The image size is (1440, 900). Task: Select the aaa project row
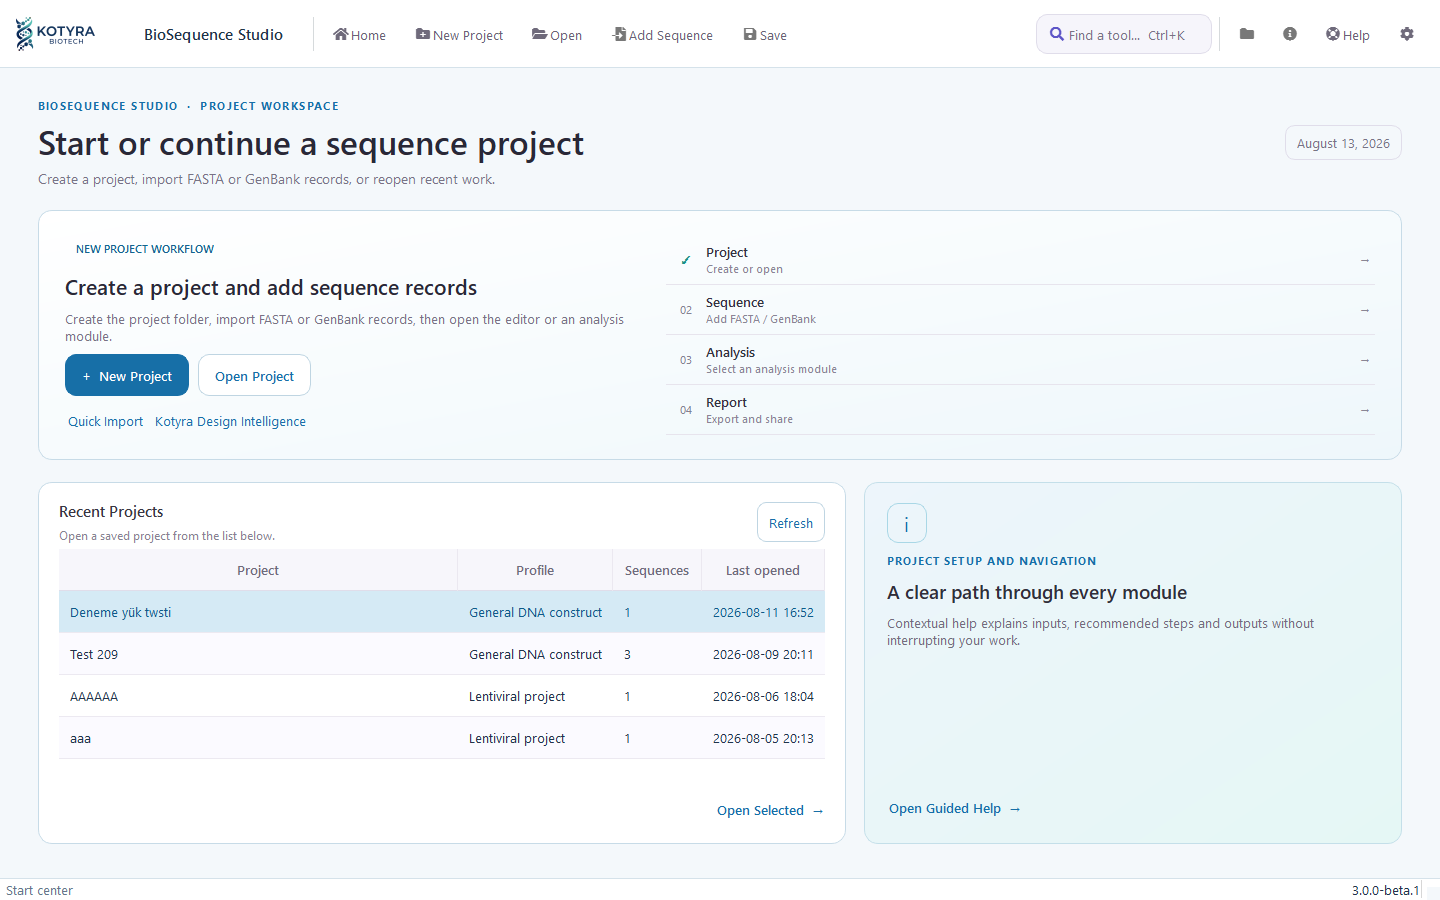(442, 738)
